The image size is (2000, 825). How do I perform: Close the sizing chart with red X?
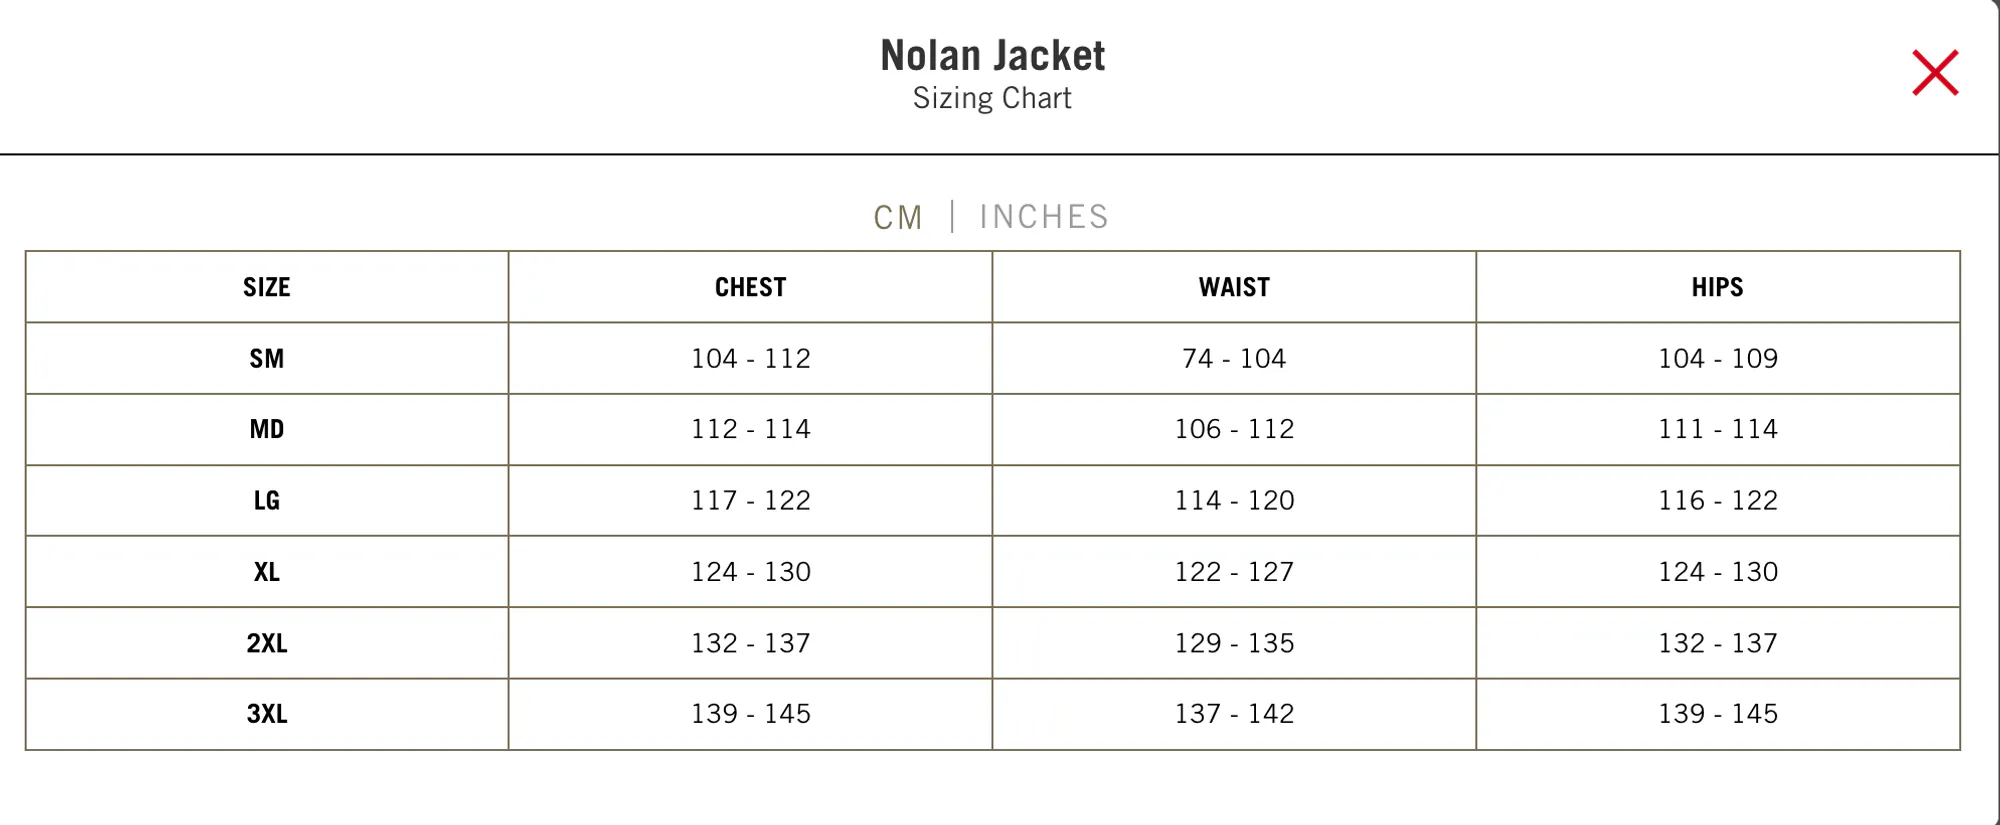[x=1935, y=73]
